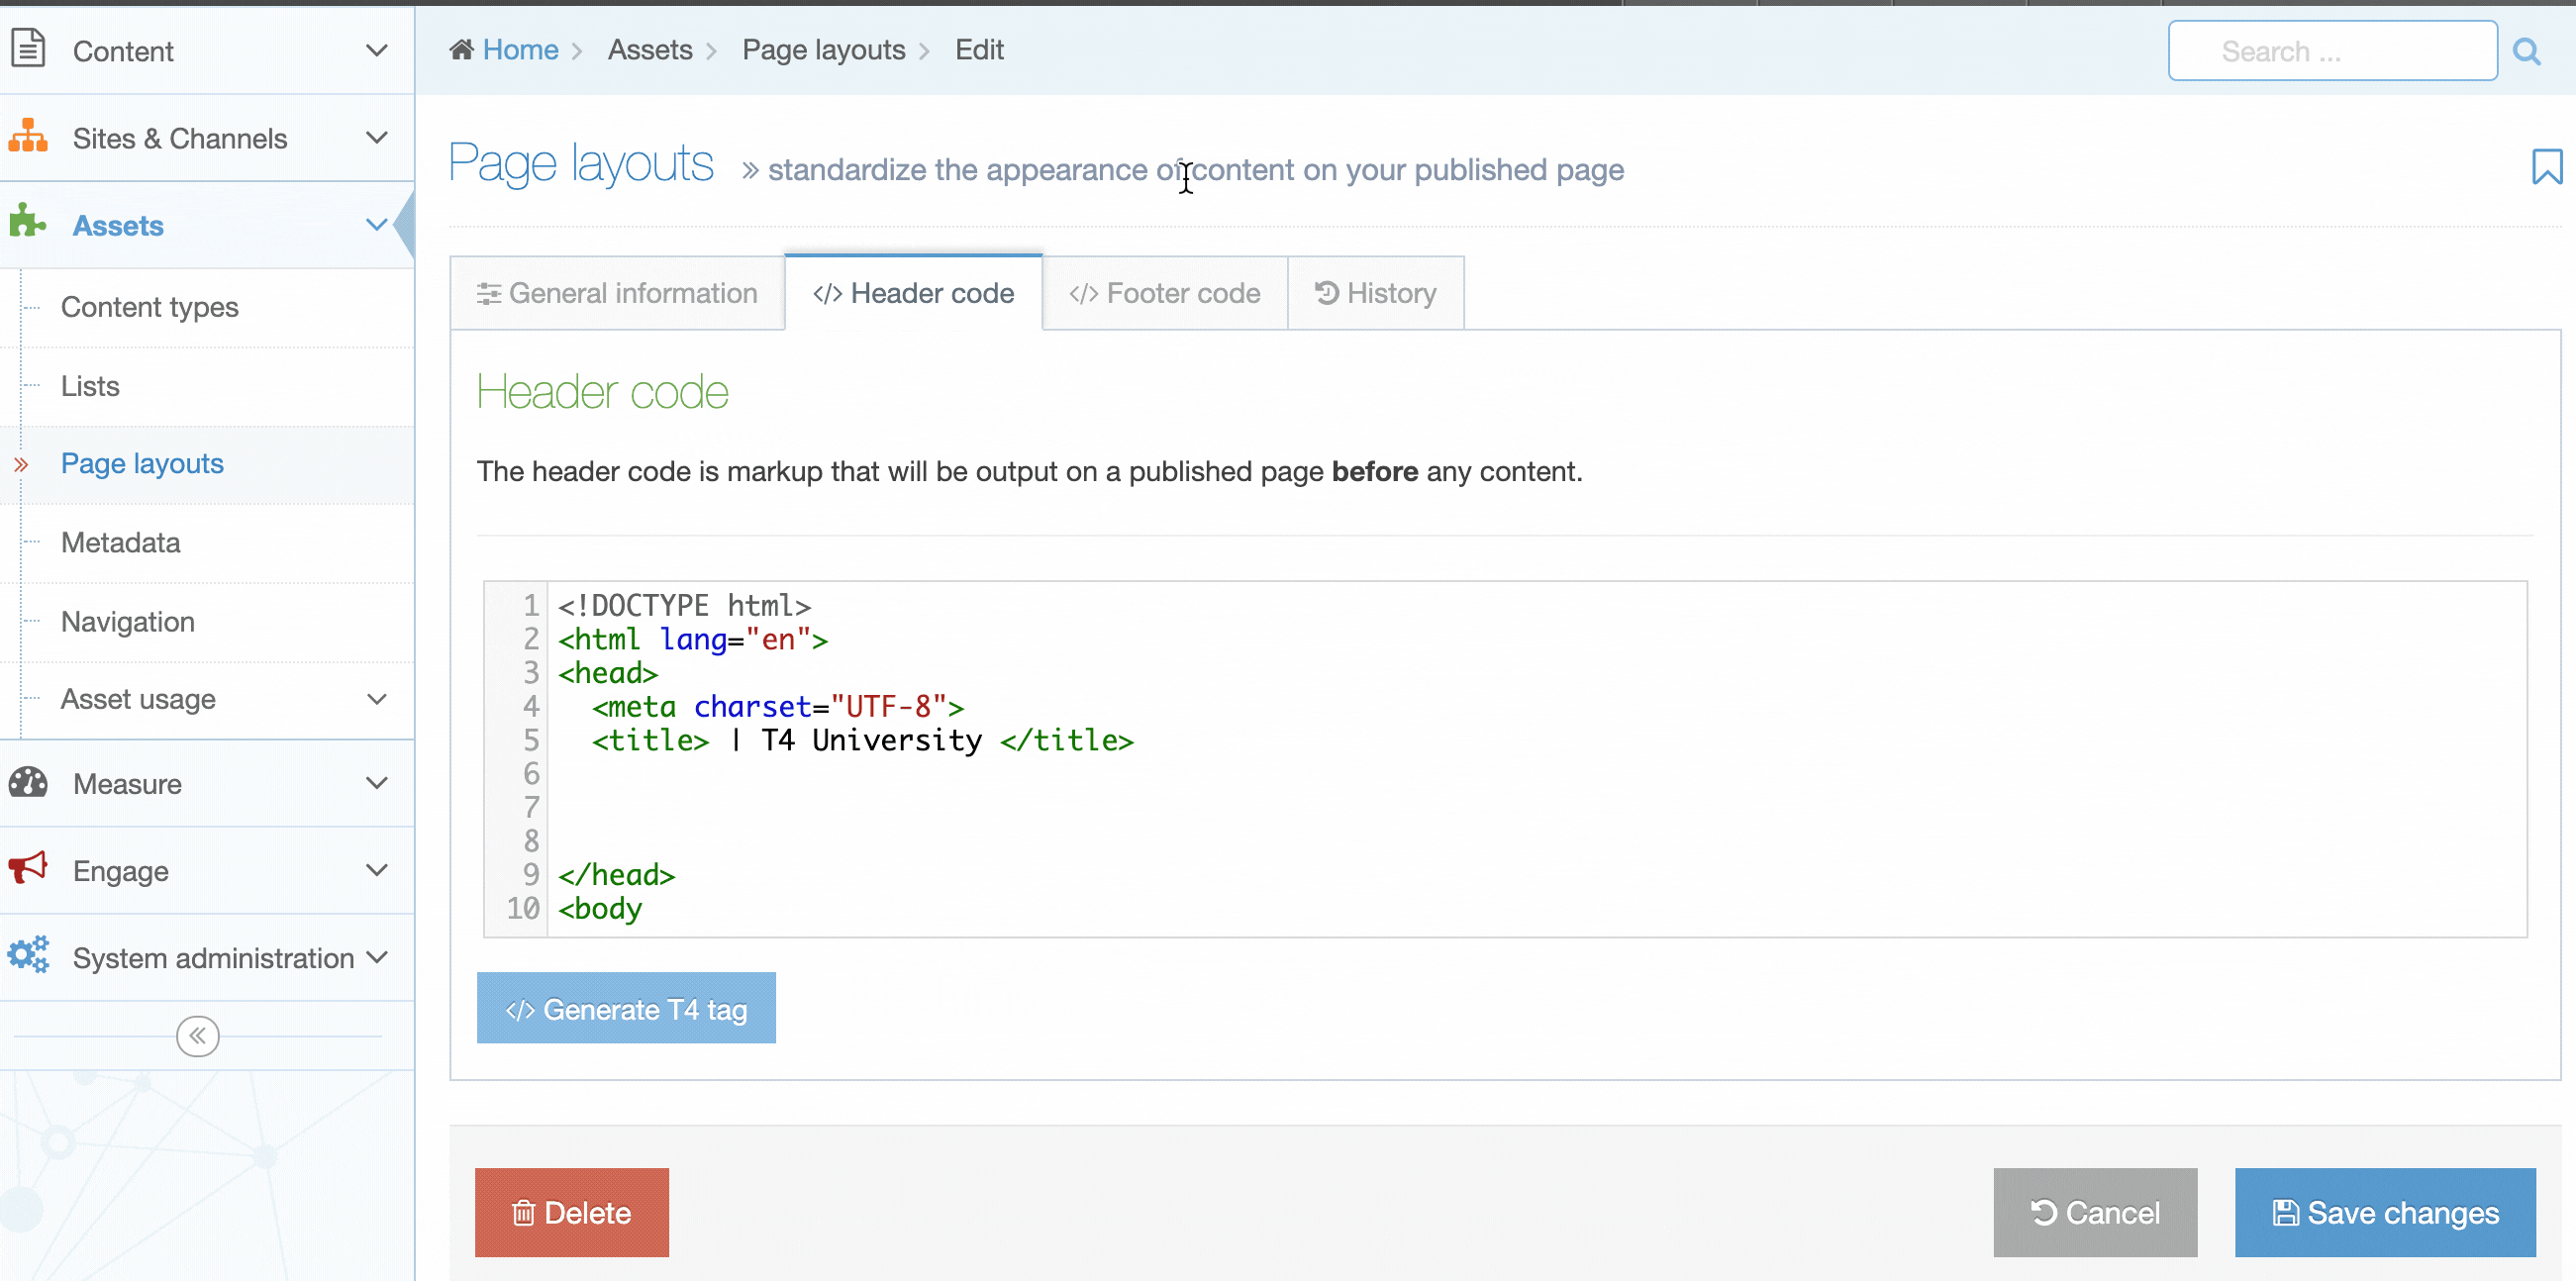This screenshot has height=1281, width=2576.
Task: Collapse the Assets section chevron
Action: pyautogui.click(x=376, y=225)
